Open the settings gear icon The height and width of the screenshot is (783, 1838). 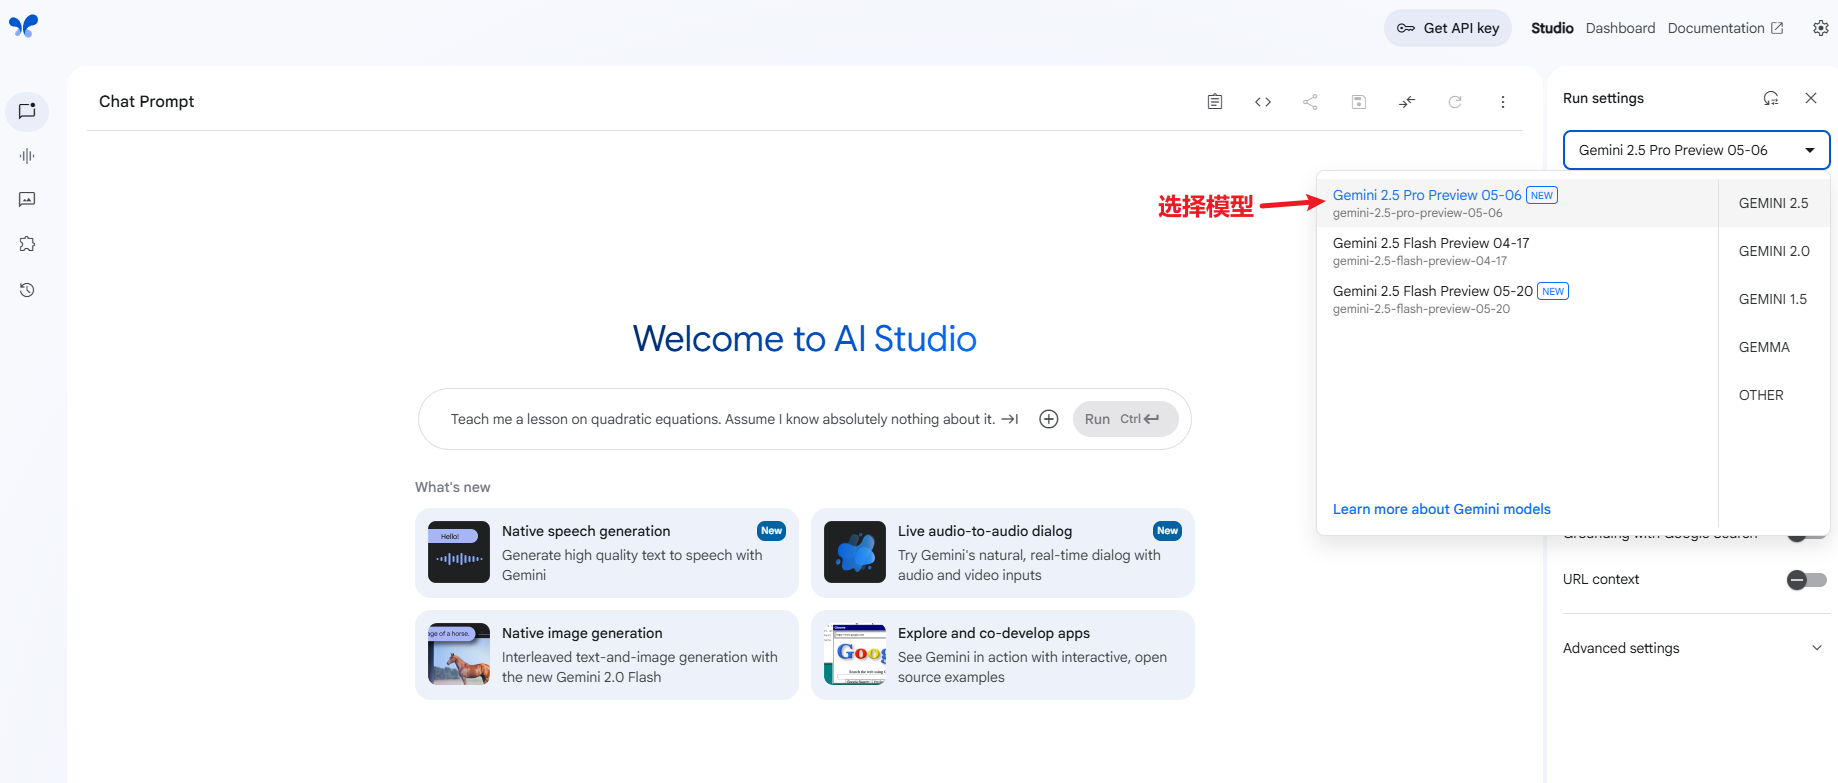click(1820, 28)
